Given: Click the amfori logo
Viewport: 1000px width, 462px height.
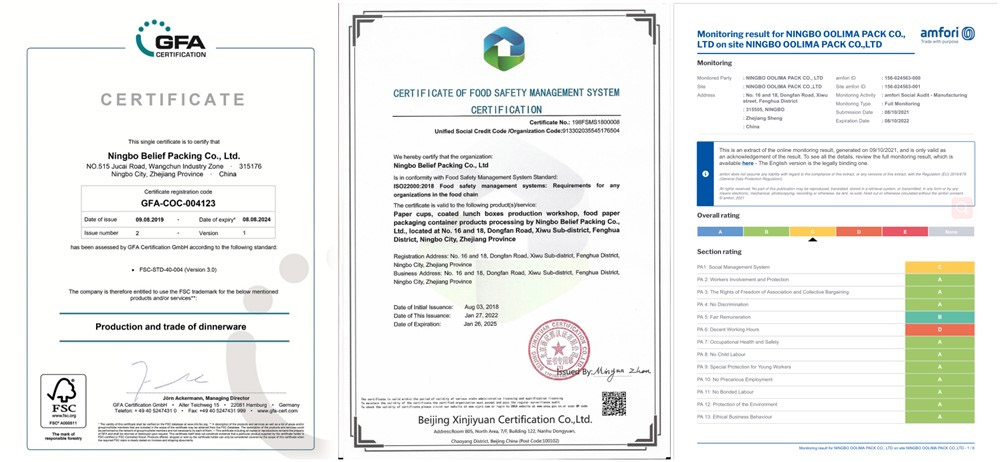Looking at the screenshot, I should (x=947, y=34).
